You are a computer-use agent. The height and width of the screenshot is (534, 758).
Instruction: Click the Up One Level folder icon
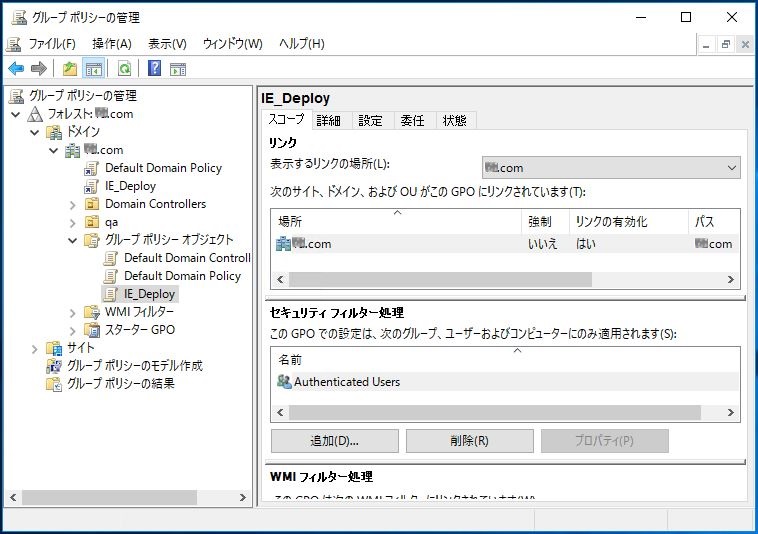coord(69,69)
